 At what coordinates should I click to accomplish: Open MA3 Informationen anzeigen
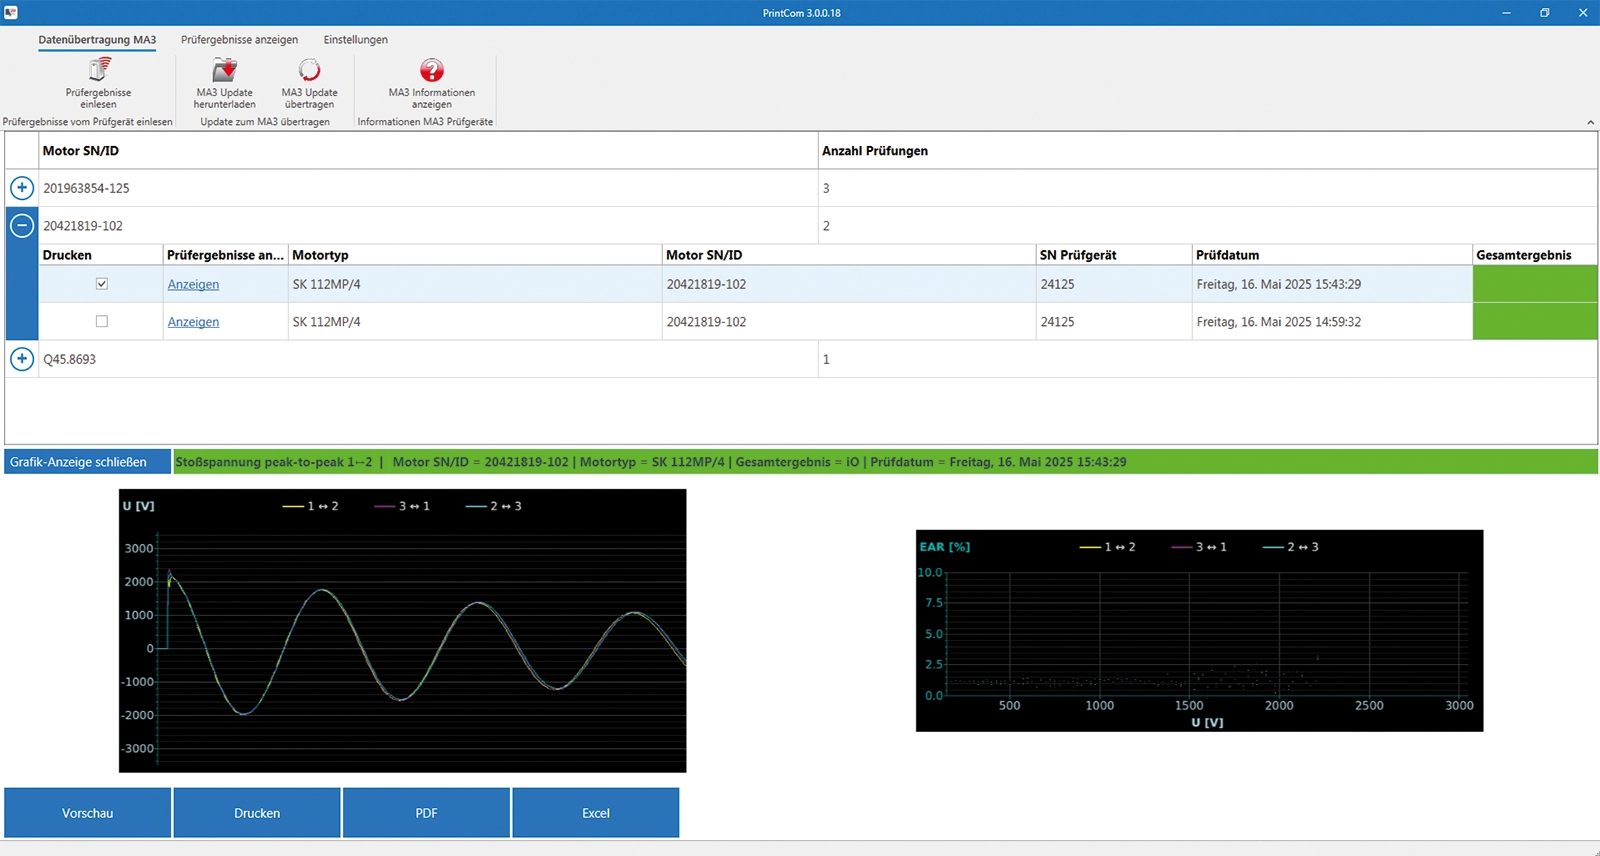point(431,70)
